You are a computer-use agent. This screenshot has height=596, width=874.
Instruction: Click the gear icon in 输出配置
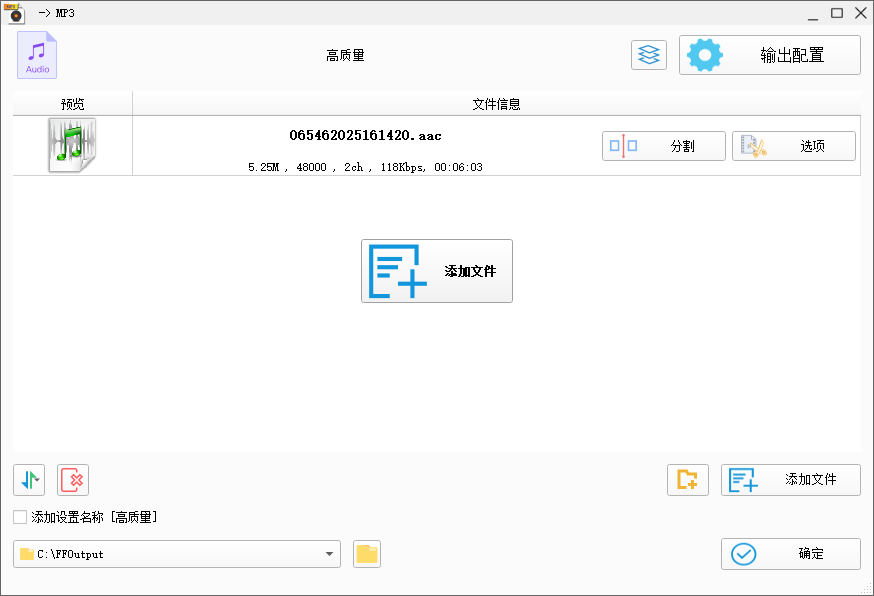click(704, 55)
